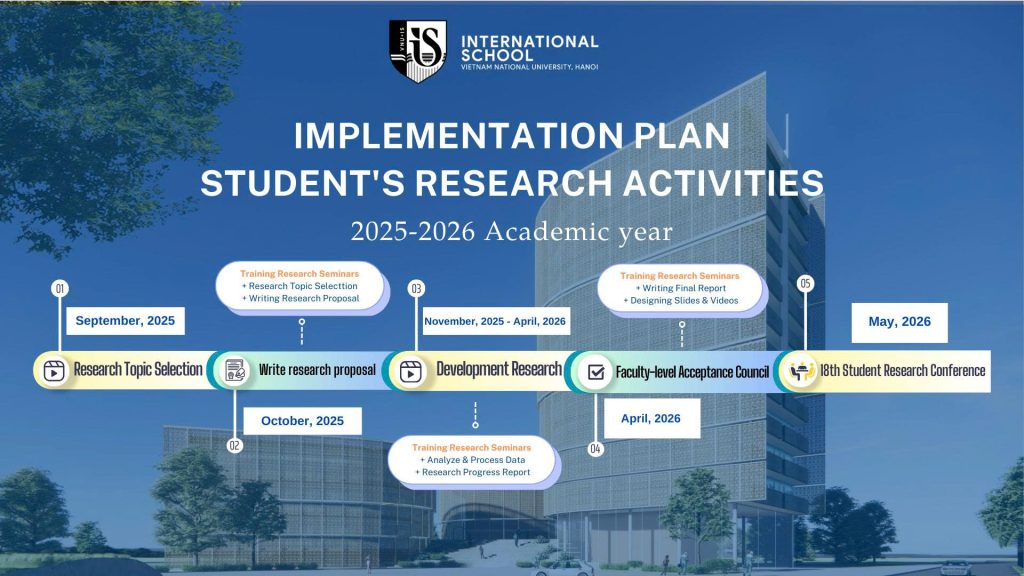The height and width of the screenshot is (576, 1024).
Task: Click the 2025-2026 Academic year subtitle
Action: (x=511, y=231)
